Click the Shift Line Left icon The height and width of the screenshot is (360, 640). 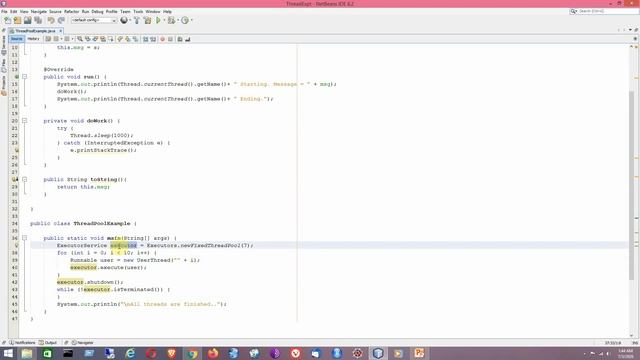point(145,39)
